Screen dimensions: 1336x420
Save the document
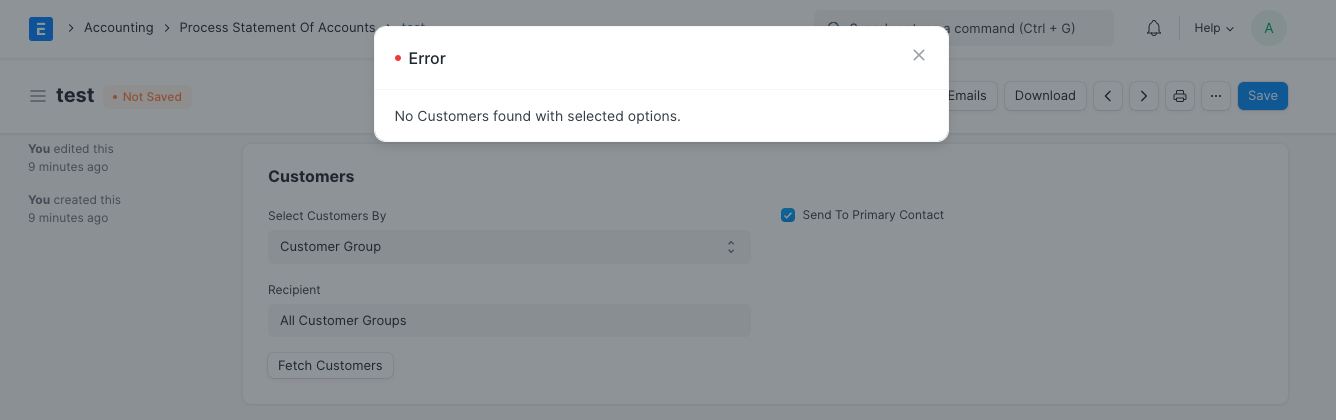1262,96
